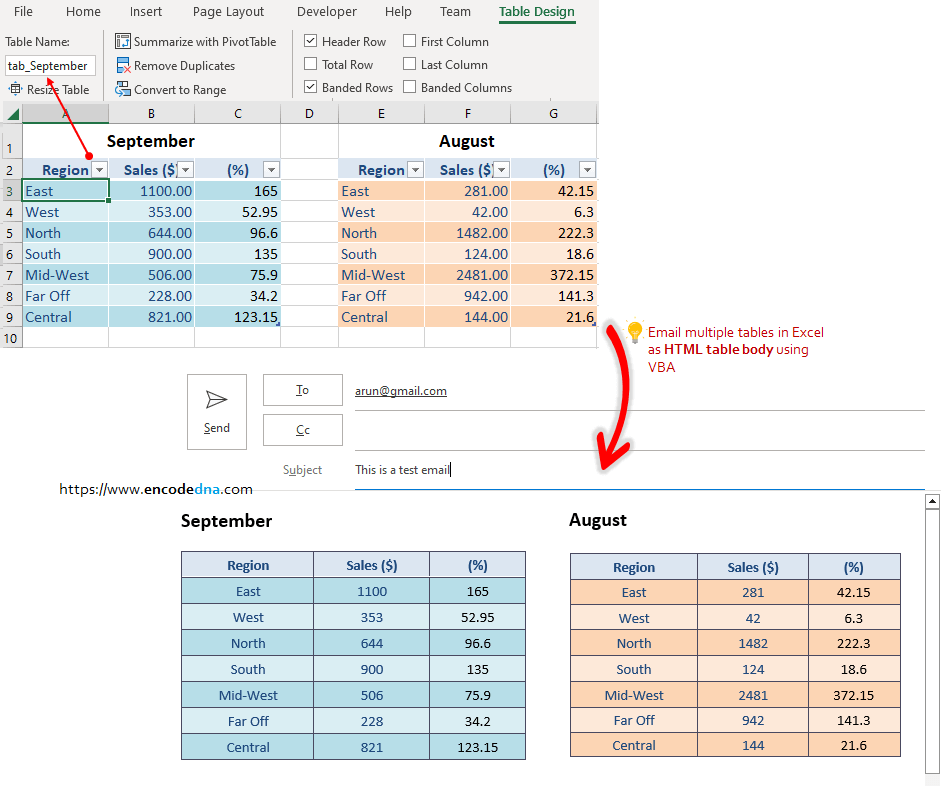This screenshot has height=786, width=944.
Task: Switch to the Developer tab
Action: tap(326, 12)
